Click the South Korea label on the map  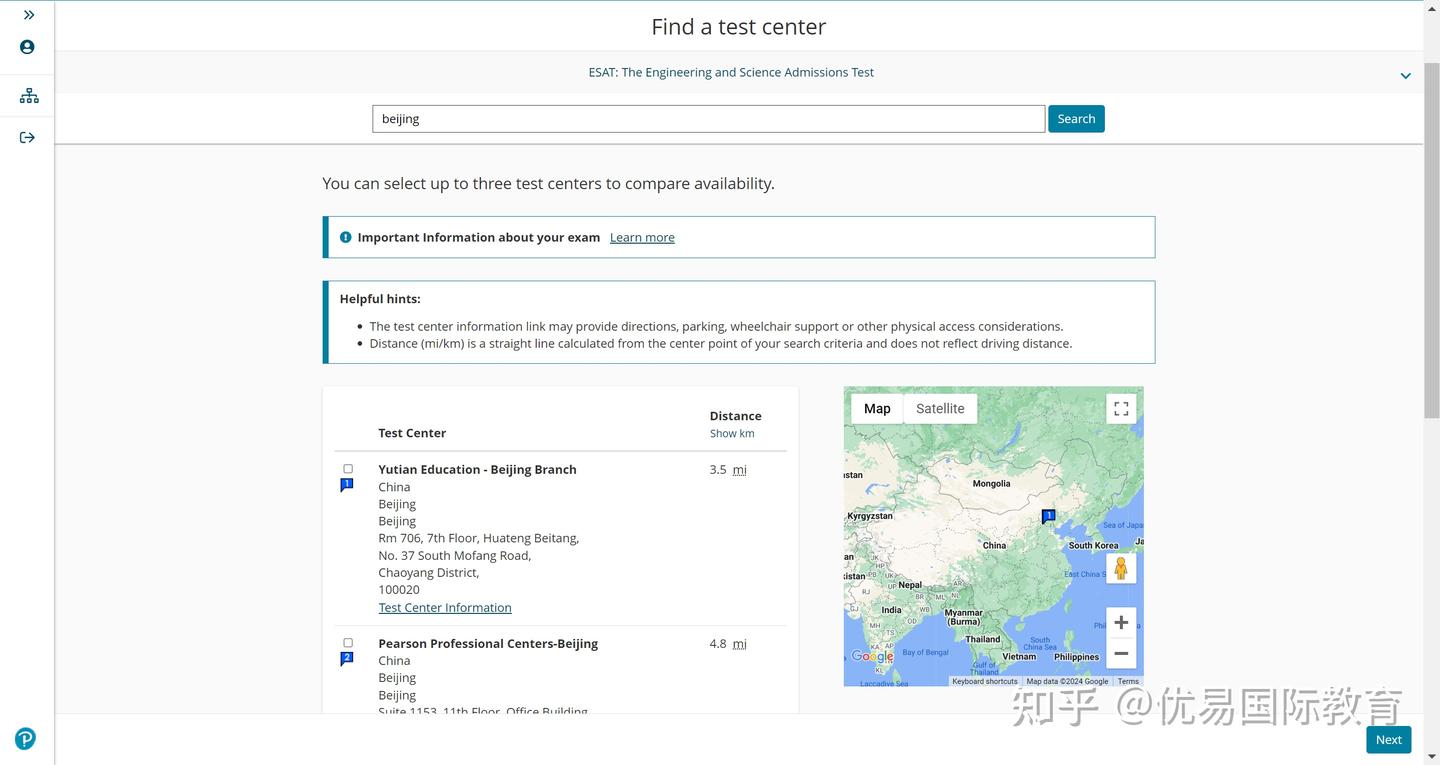pos(1093,545)
